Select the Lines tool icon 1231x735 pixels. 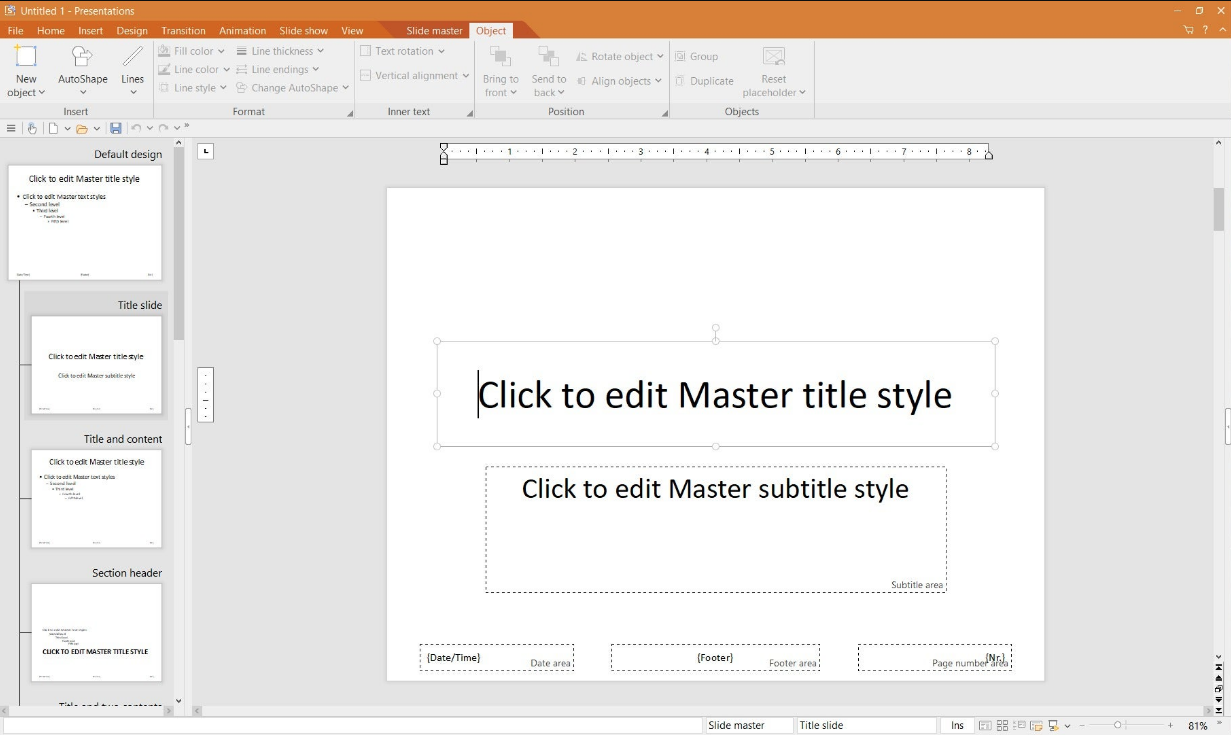click(132, 57)
